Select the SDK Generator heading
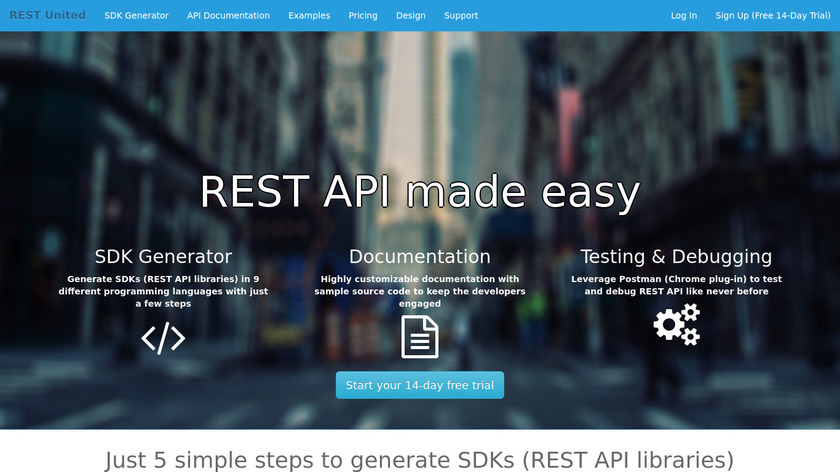 pos(163,256)
